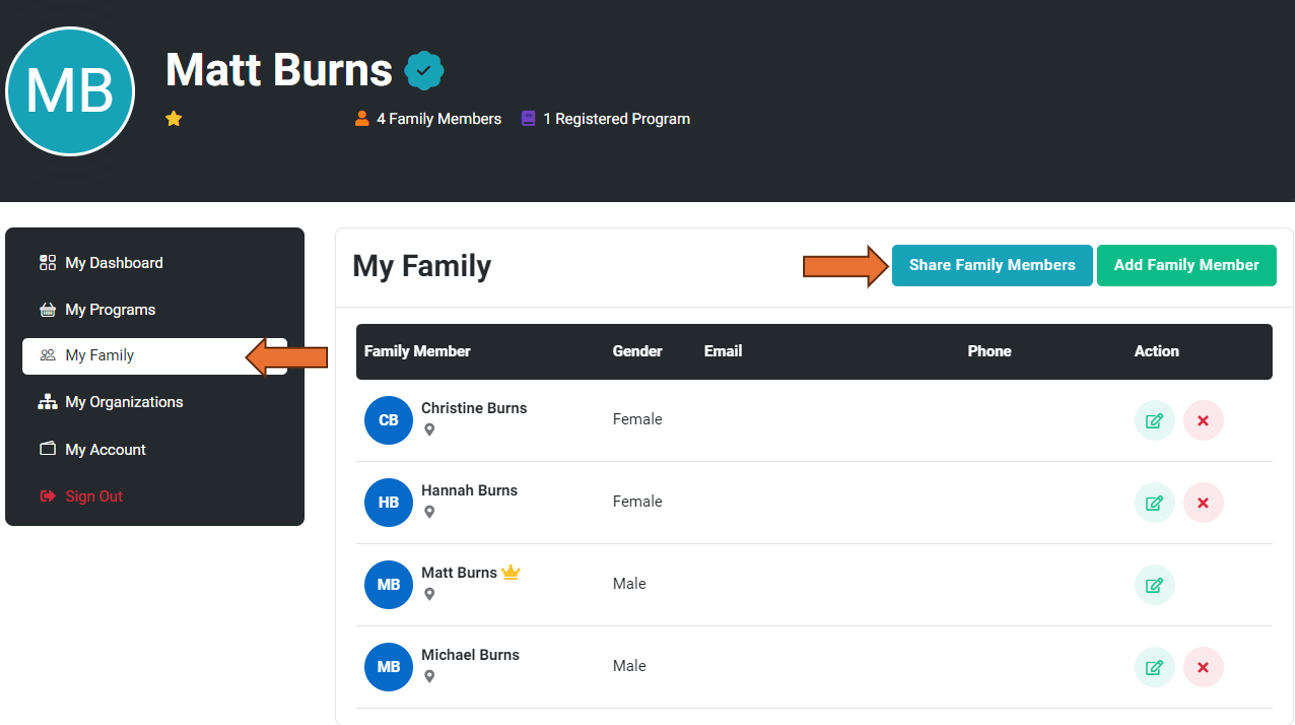Click 1 Registered Program text
The image size is (1295, 725).
tap(616, 119)
